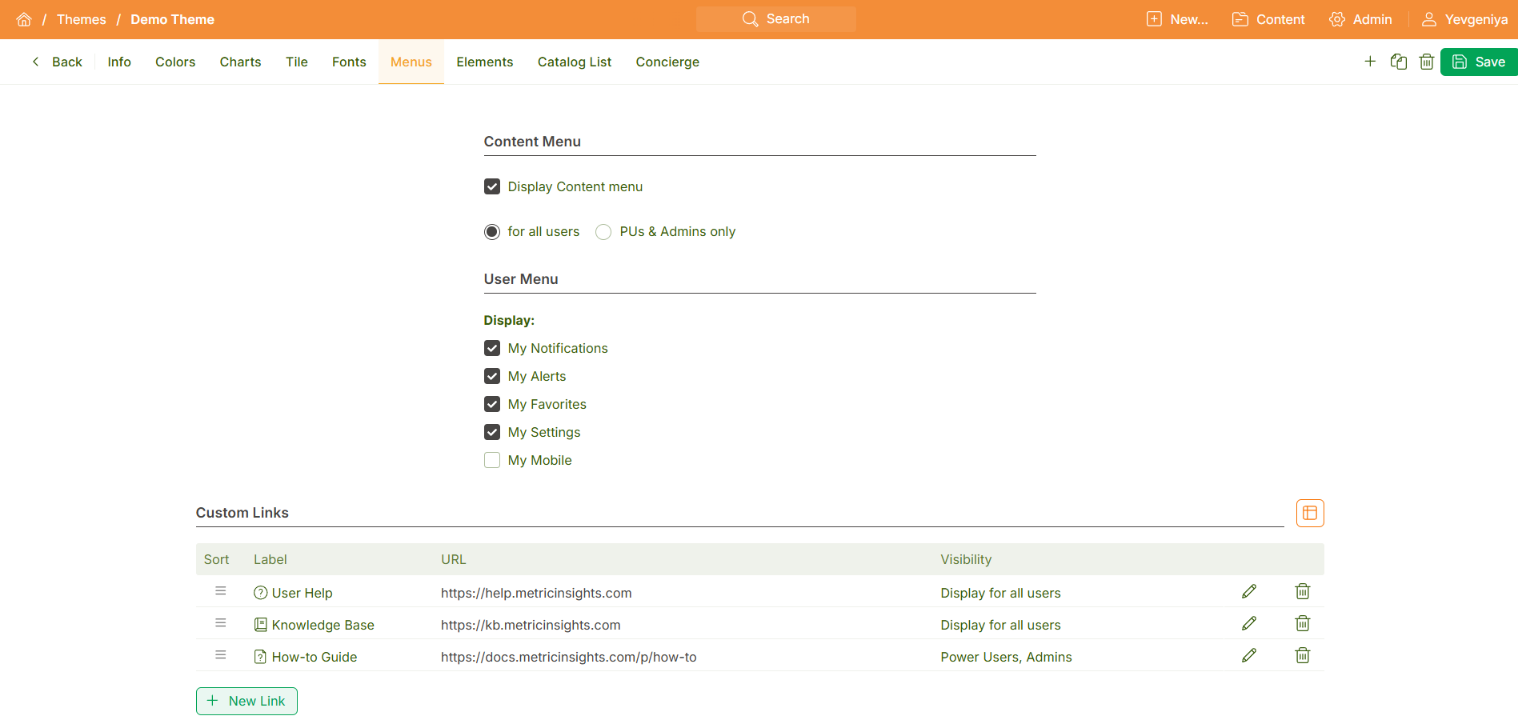Open the Custom Links table layout icon
The width and height of the screenshot is (1518, 724).
click(1310, 513)
